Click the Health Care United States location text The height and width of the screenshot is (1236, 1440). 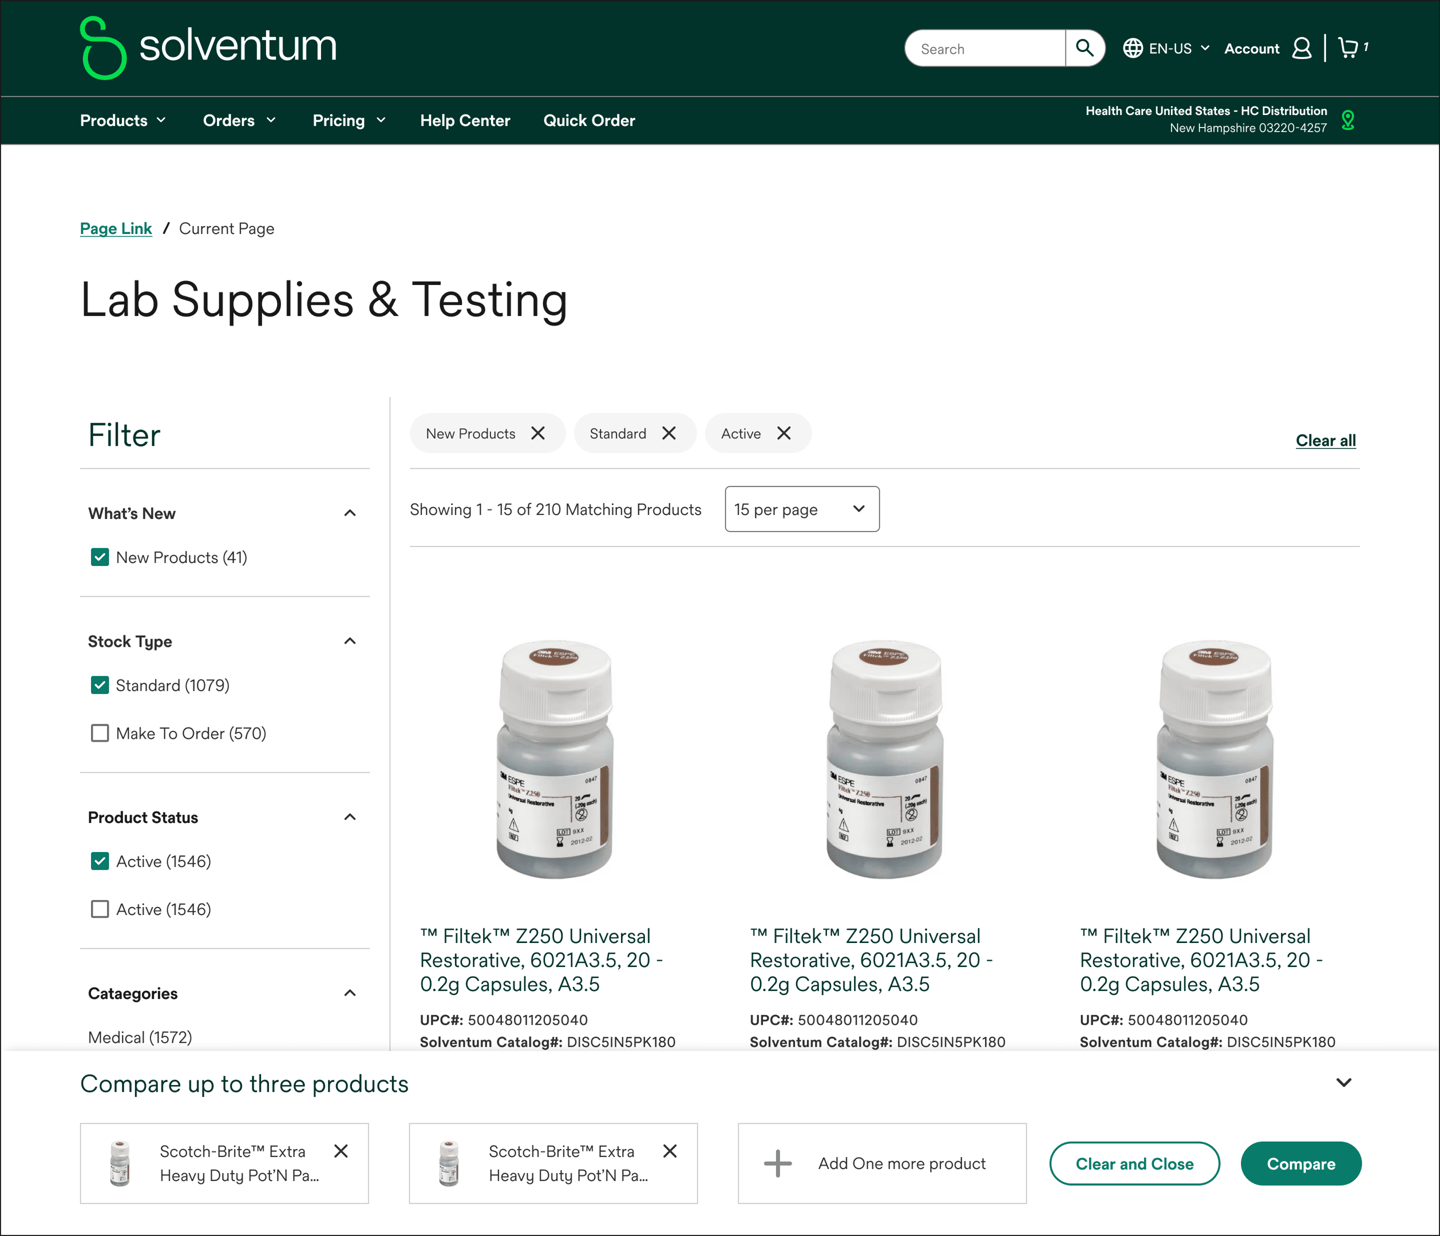pos(1207,111)
